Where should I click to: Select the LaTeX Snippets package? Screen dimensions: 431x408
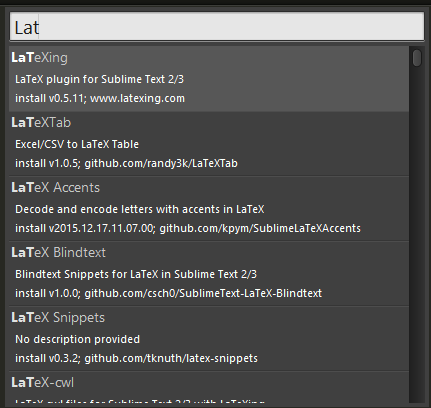[x=209, y=339]
